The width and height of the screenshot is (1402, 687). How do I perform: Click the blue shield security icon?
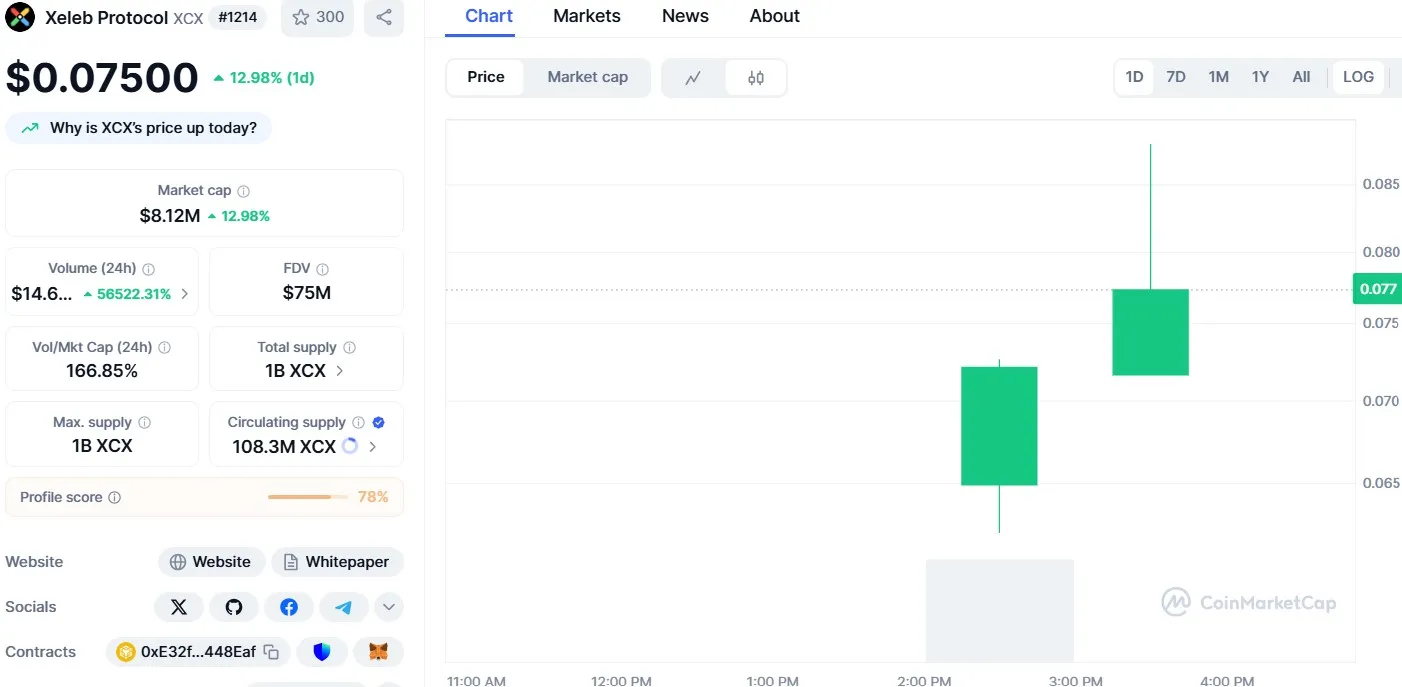tap(322, 652)
